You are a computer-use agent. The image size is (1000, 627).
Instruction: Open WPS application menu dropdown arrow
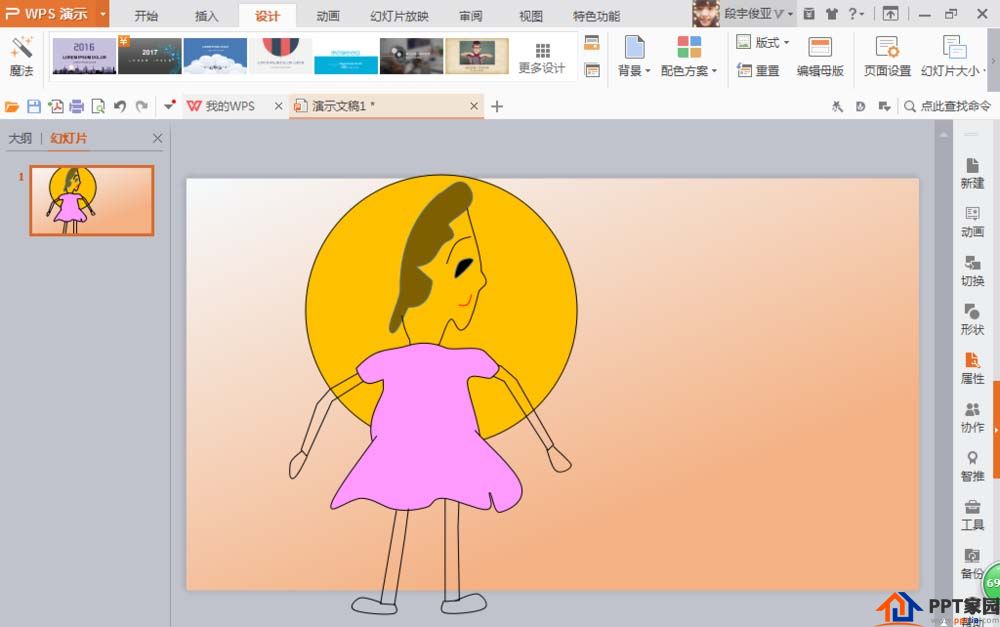pyautogui.click(x=103, y=15)
